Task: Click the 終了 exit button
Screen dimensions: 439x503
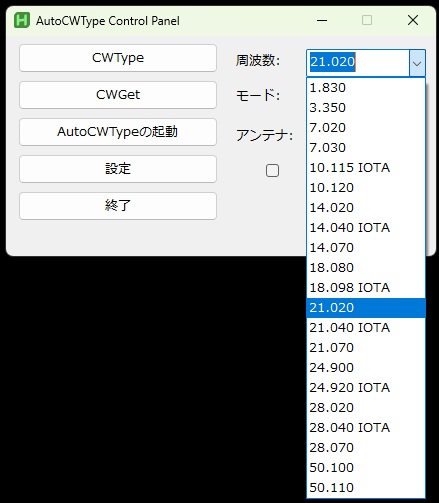Action: coord(118,206)
